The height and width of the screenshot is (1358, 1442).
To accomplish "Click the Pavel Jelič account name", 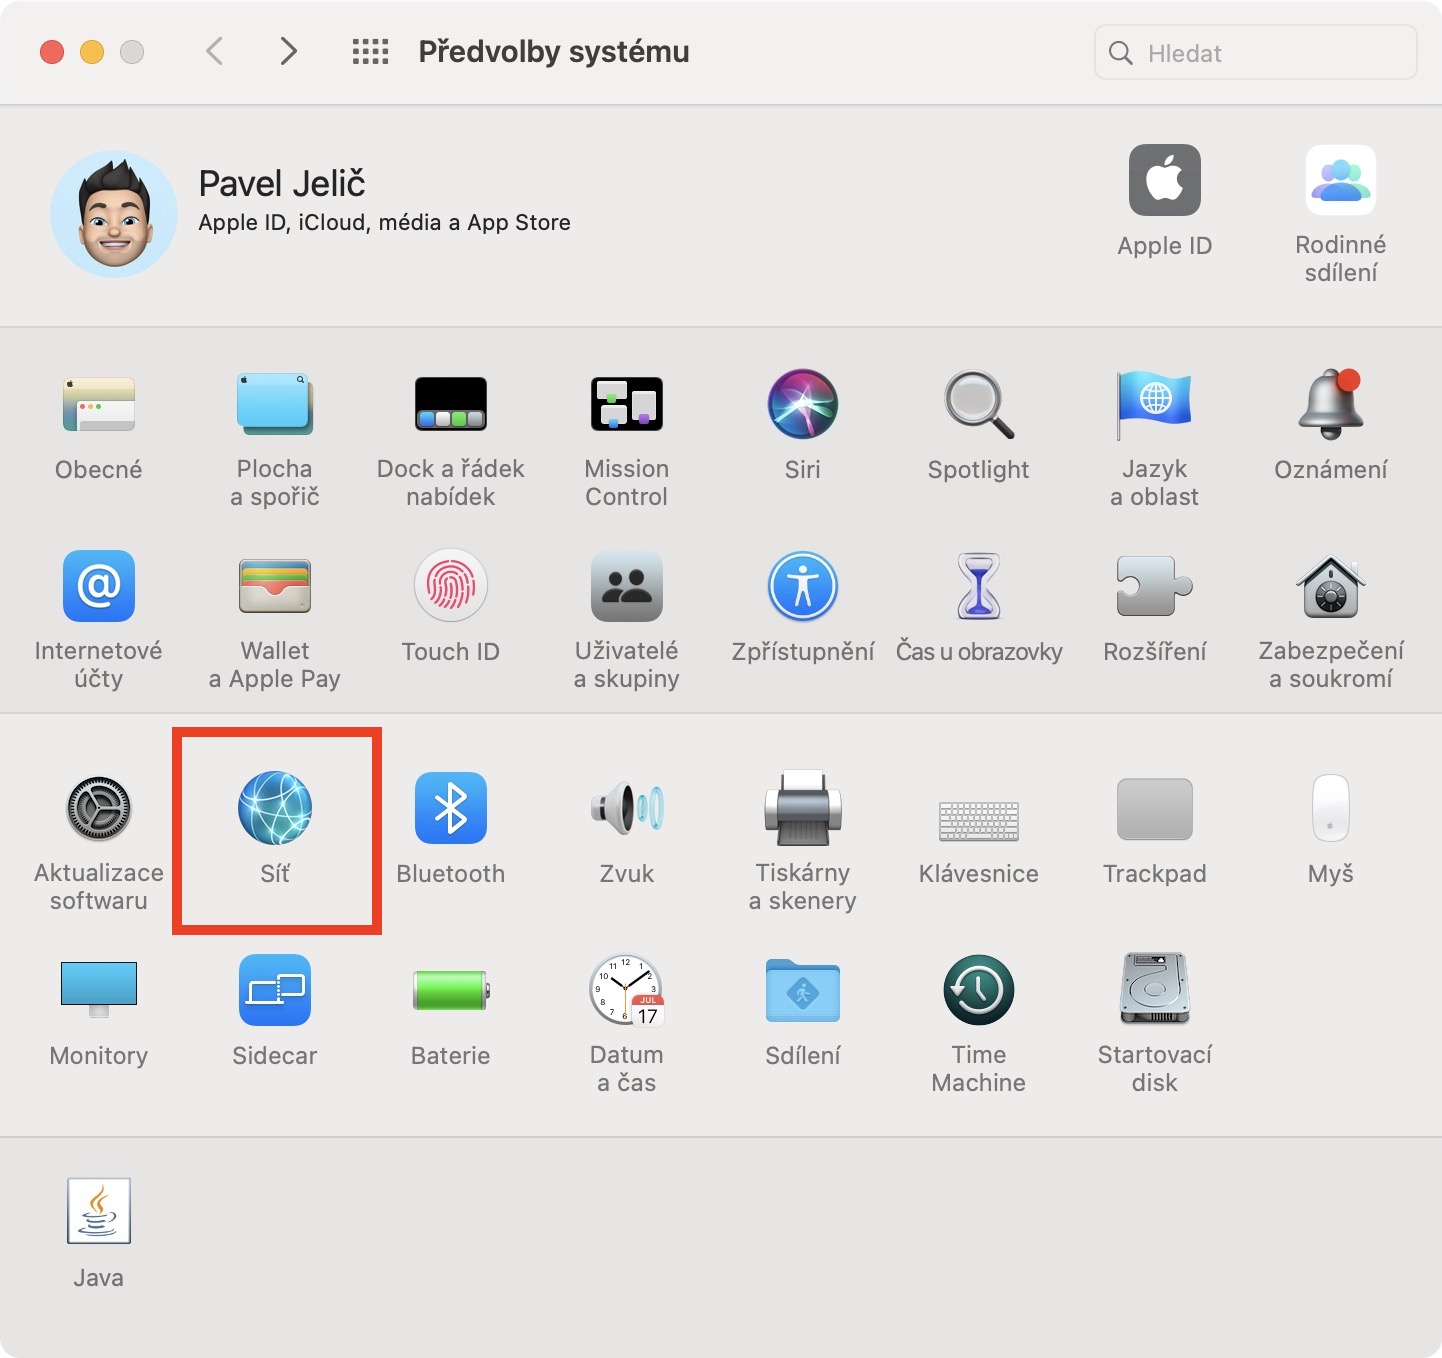I will coord(282,184).
